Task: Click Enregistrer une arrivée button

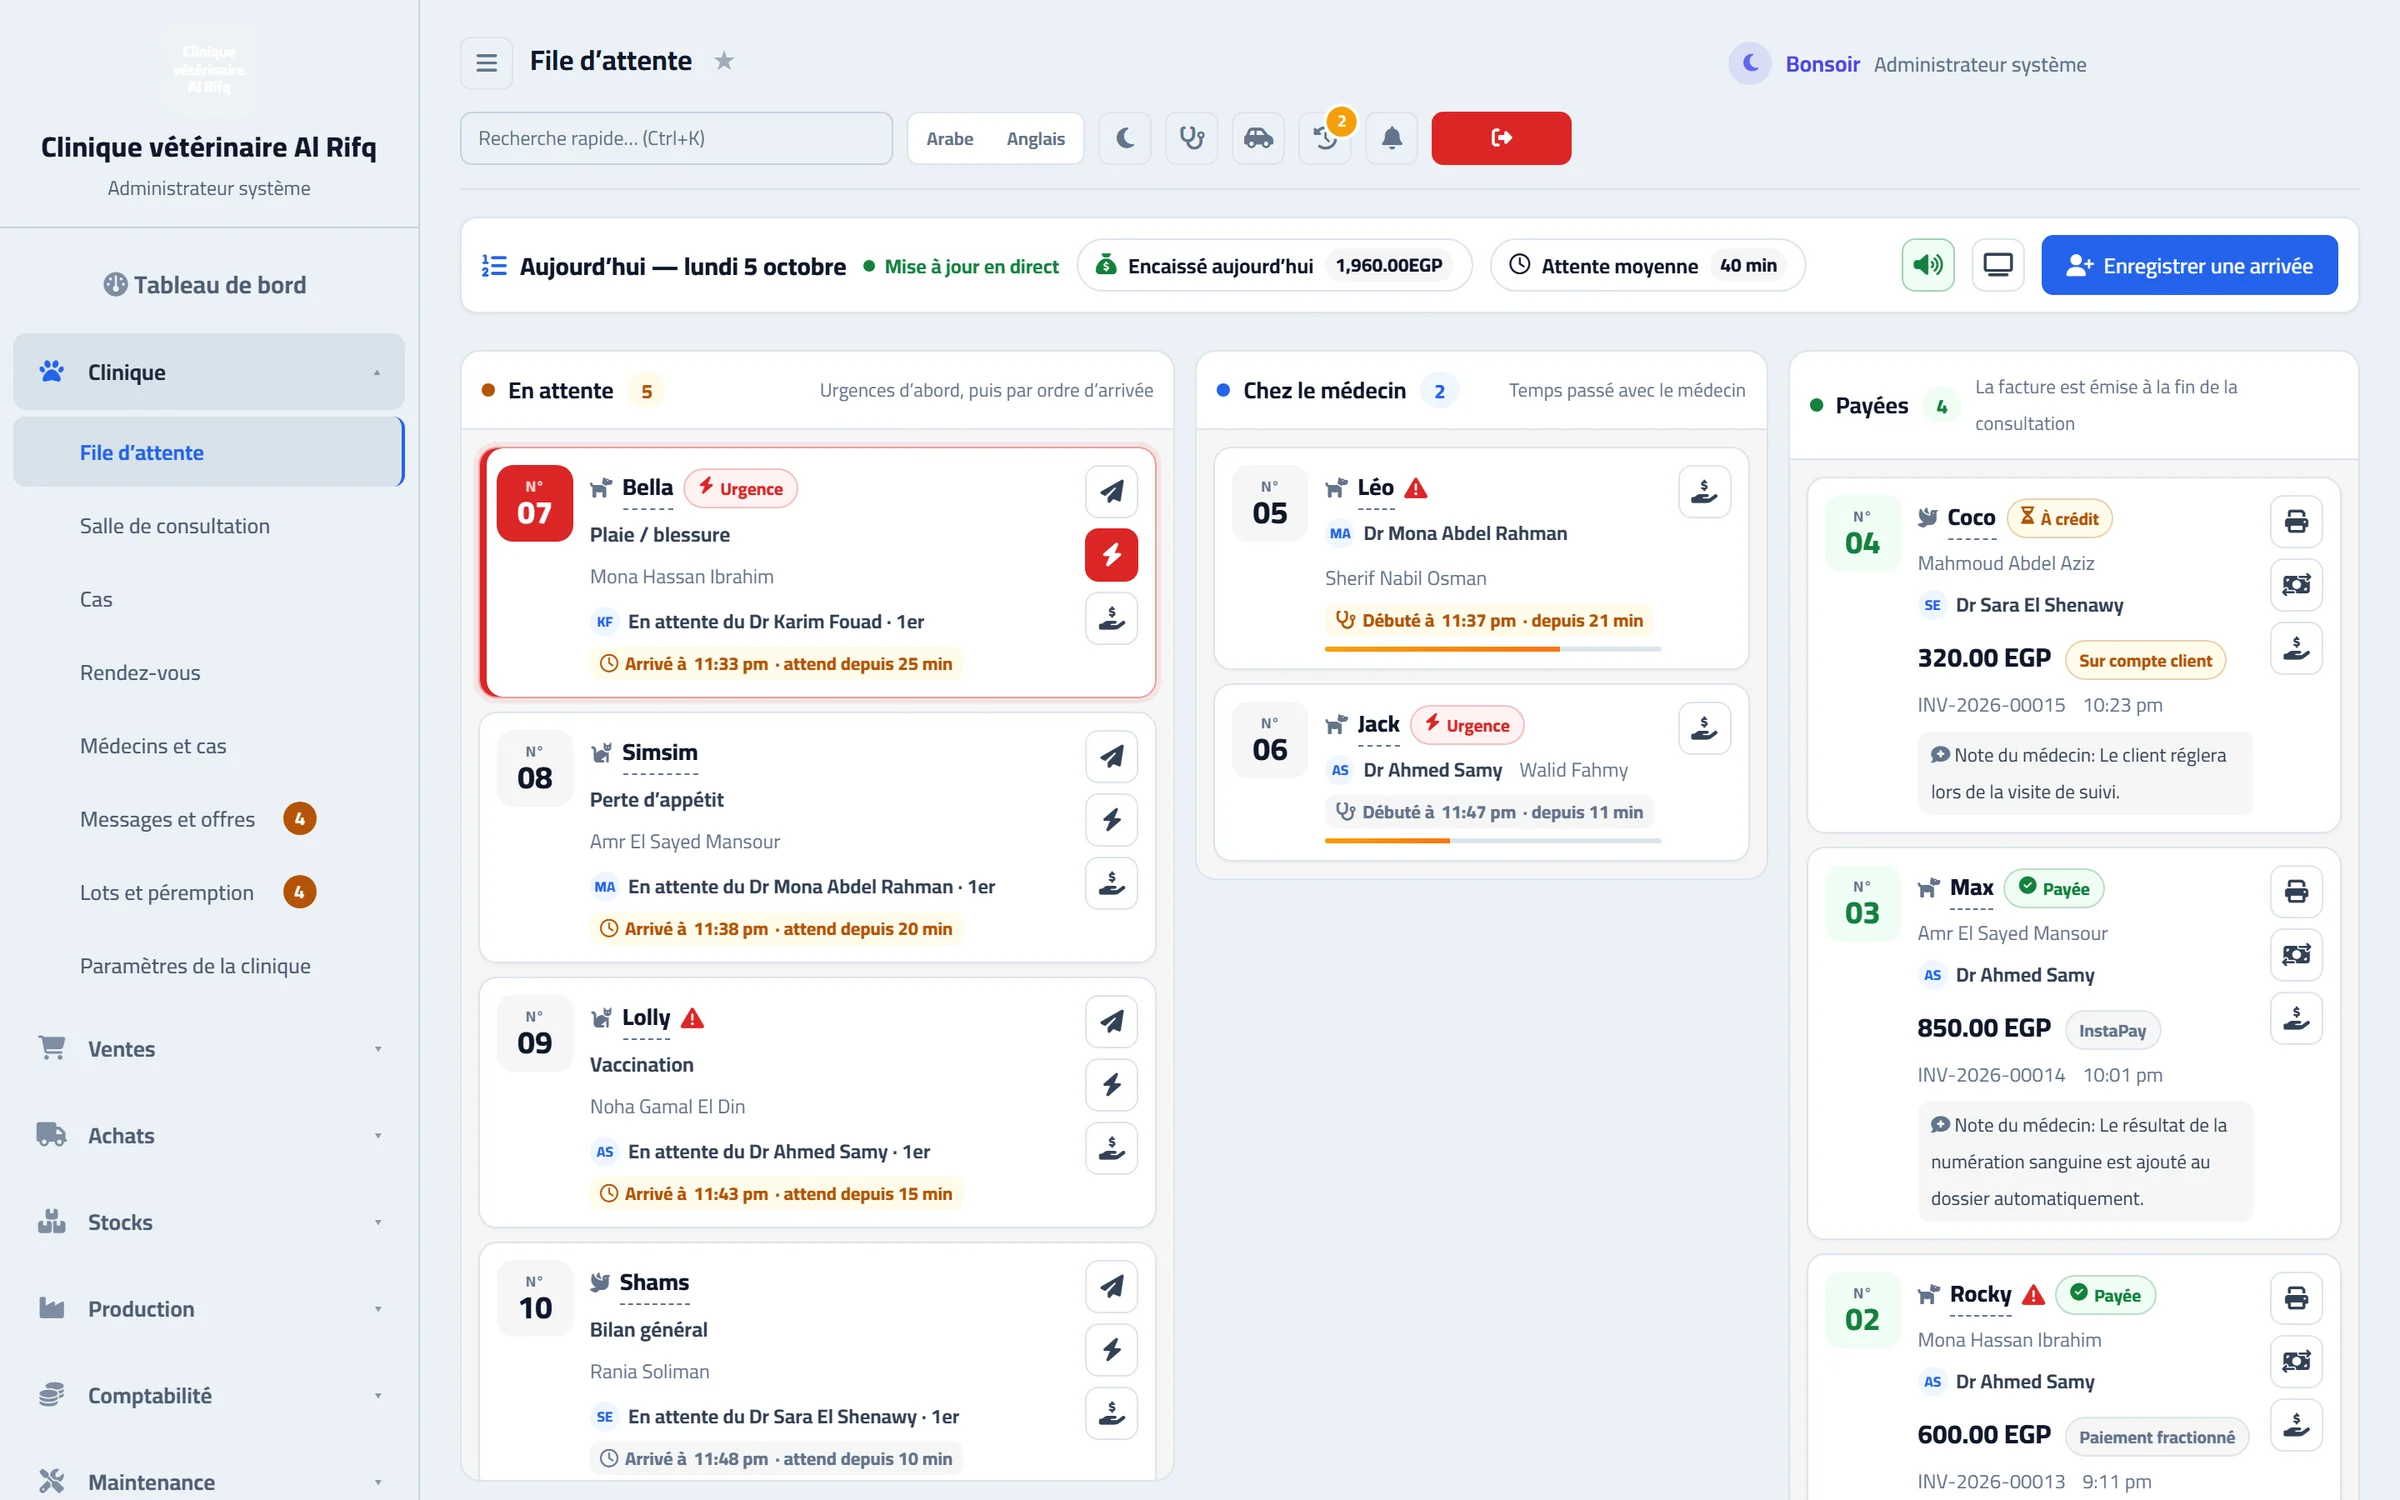Action: point(2189,265)
